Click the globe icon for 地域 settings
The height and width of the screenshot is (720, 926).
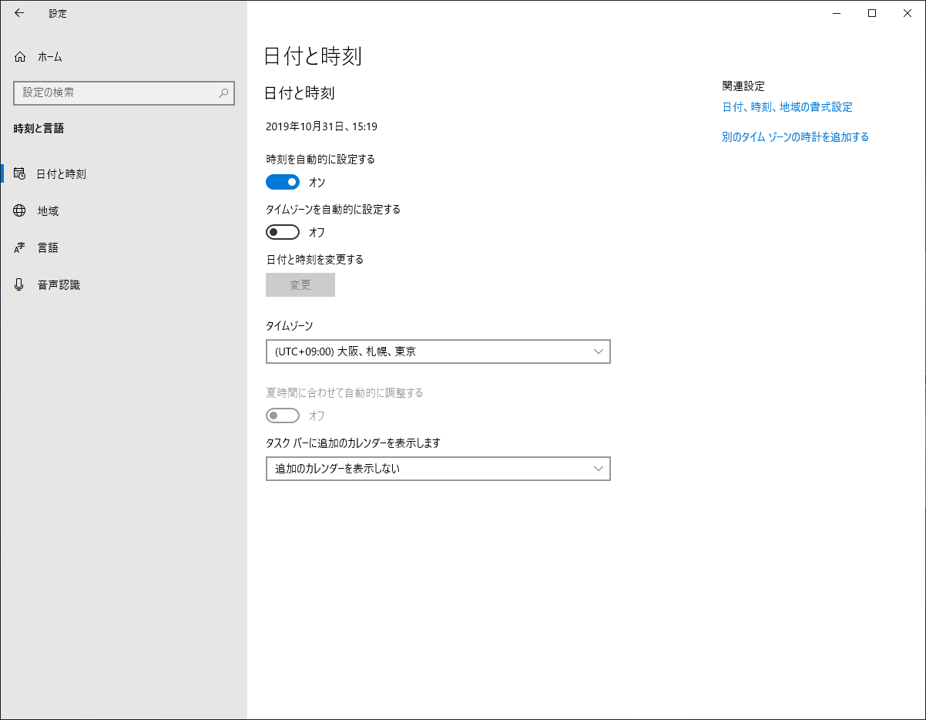point(22,211)
